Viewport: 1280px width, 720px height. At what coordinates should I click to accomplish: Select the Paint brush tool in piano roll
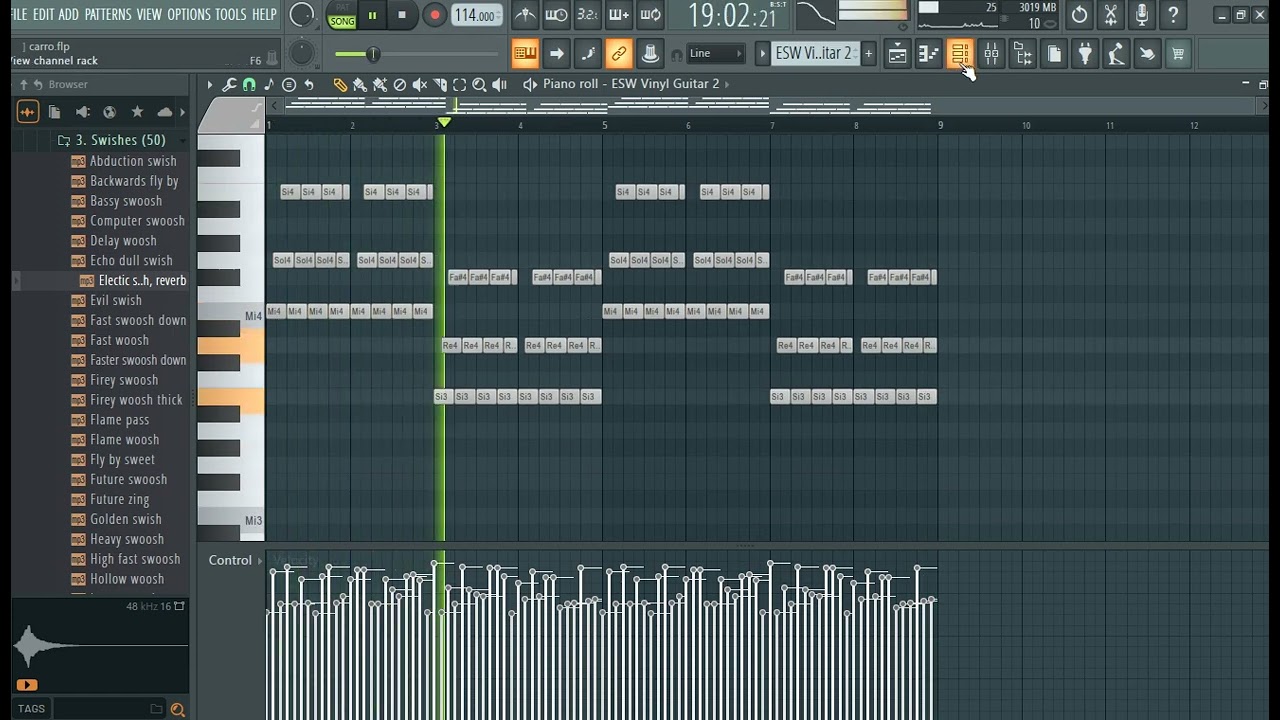pos(360,85)
